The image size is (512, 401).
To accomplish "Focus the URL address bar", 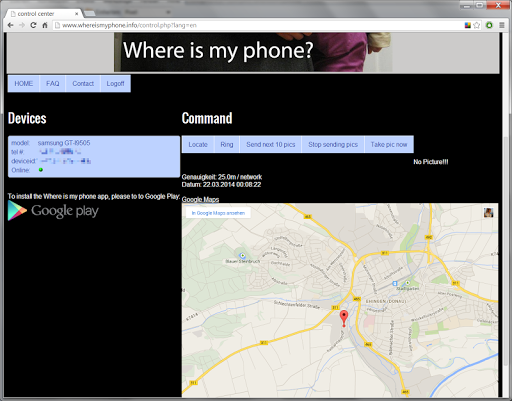I will [x=260, y=25].
